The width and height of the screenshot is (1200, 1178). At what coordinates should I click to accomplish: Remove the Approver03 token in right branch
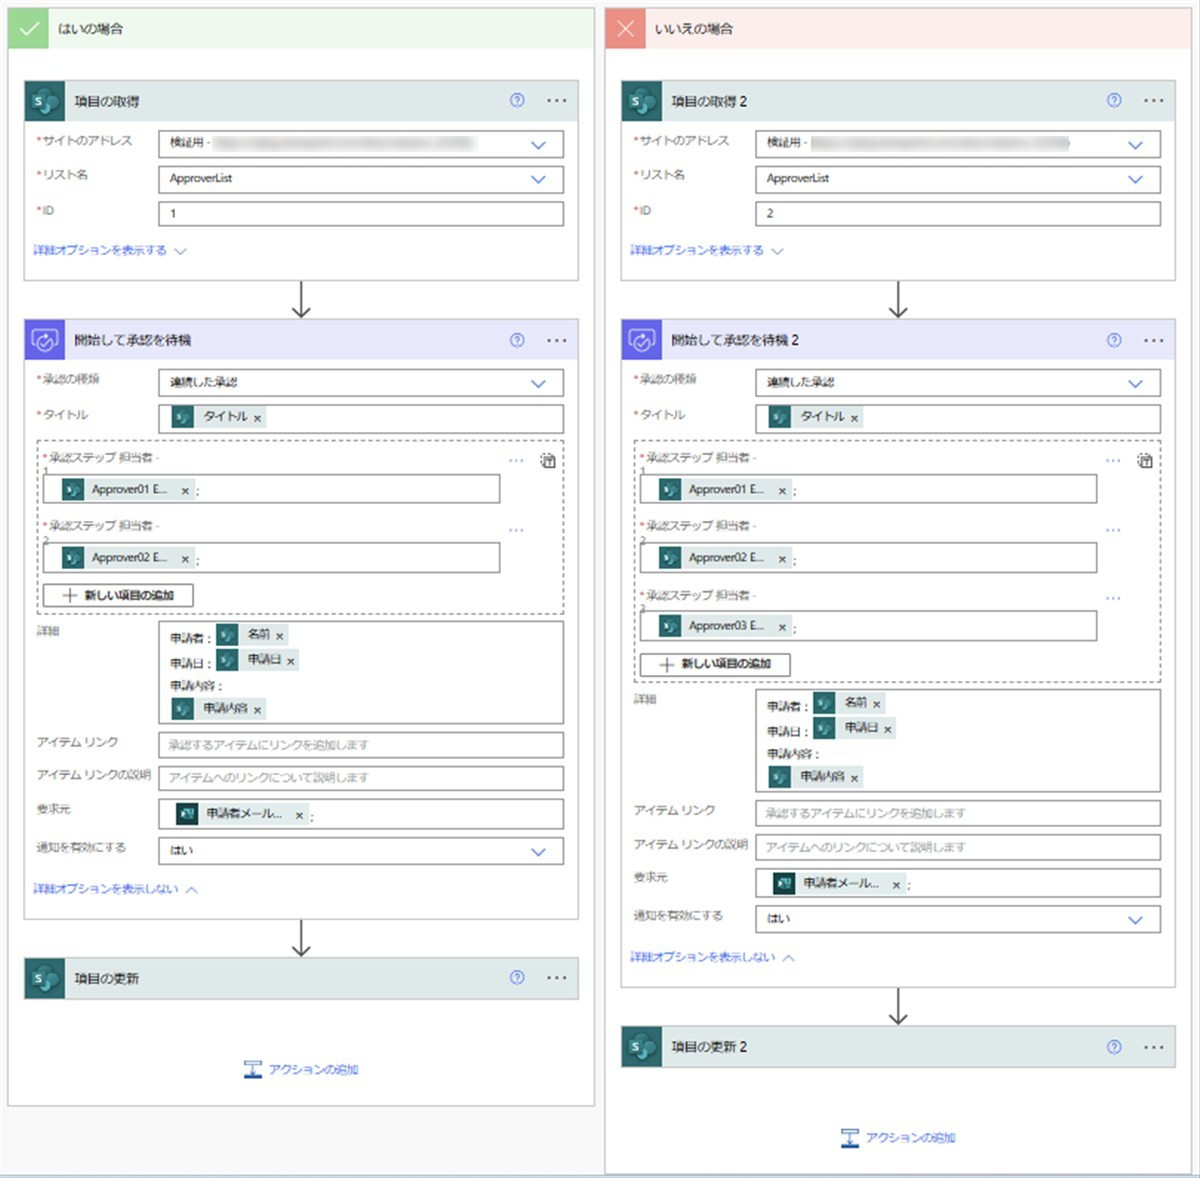pos(782,627)
